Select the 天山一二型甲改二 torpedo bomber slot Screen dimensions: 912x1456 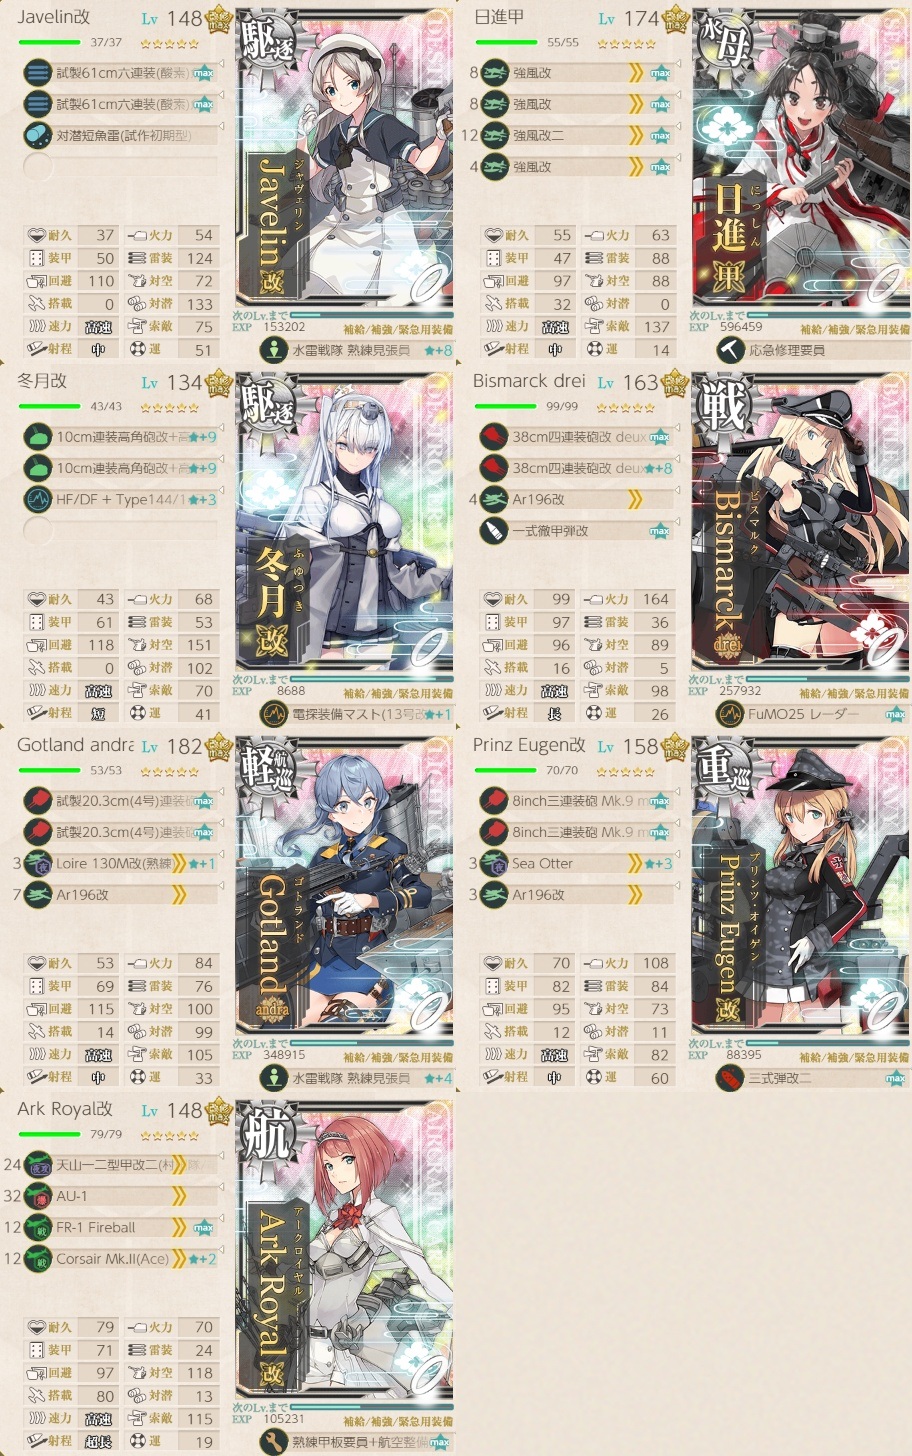(x=121, y=1165)
